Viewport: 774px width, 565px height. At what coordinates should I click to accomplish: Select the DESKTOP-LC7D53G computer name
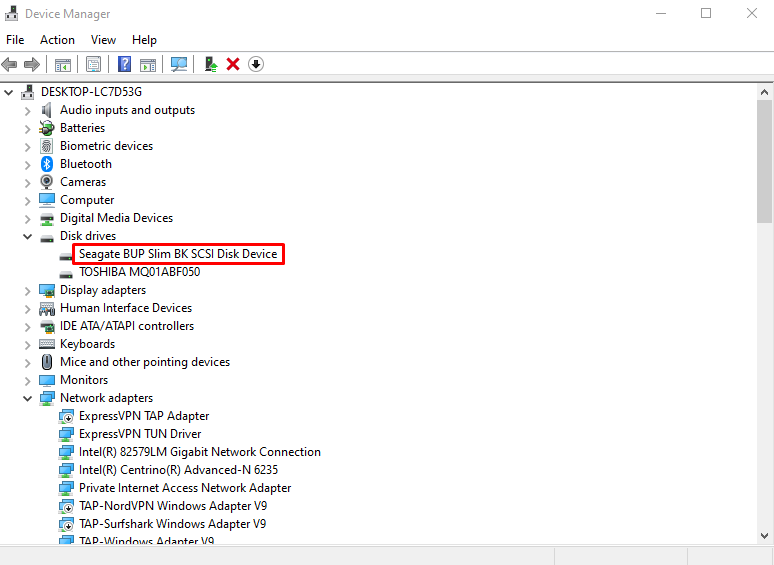click(x=91, y=92)
